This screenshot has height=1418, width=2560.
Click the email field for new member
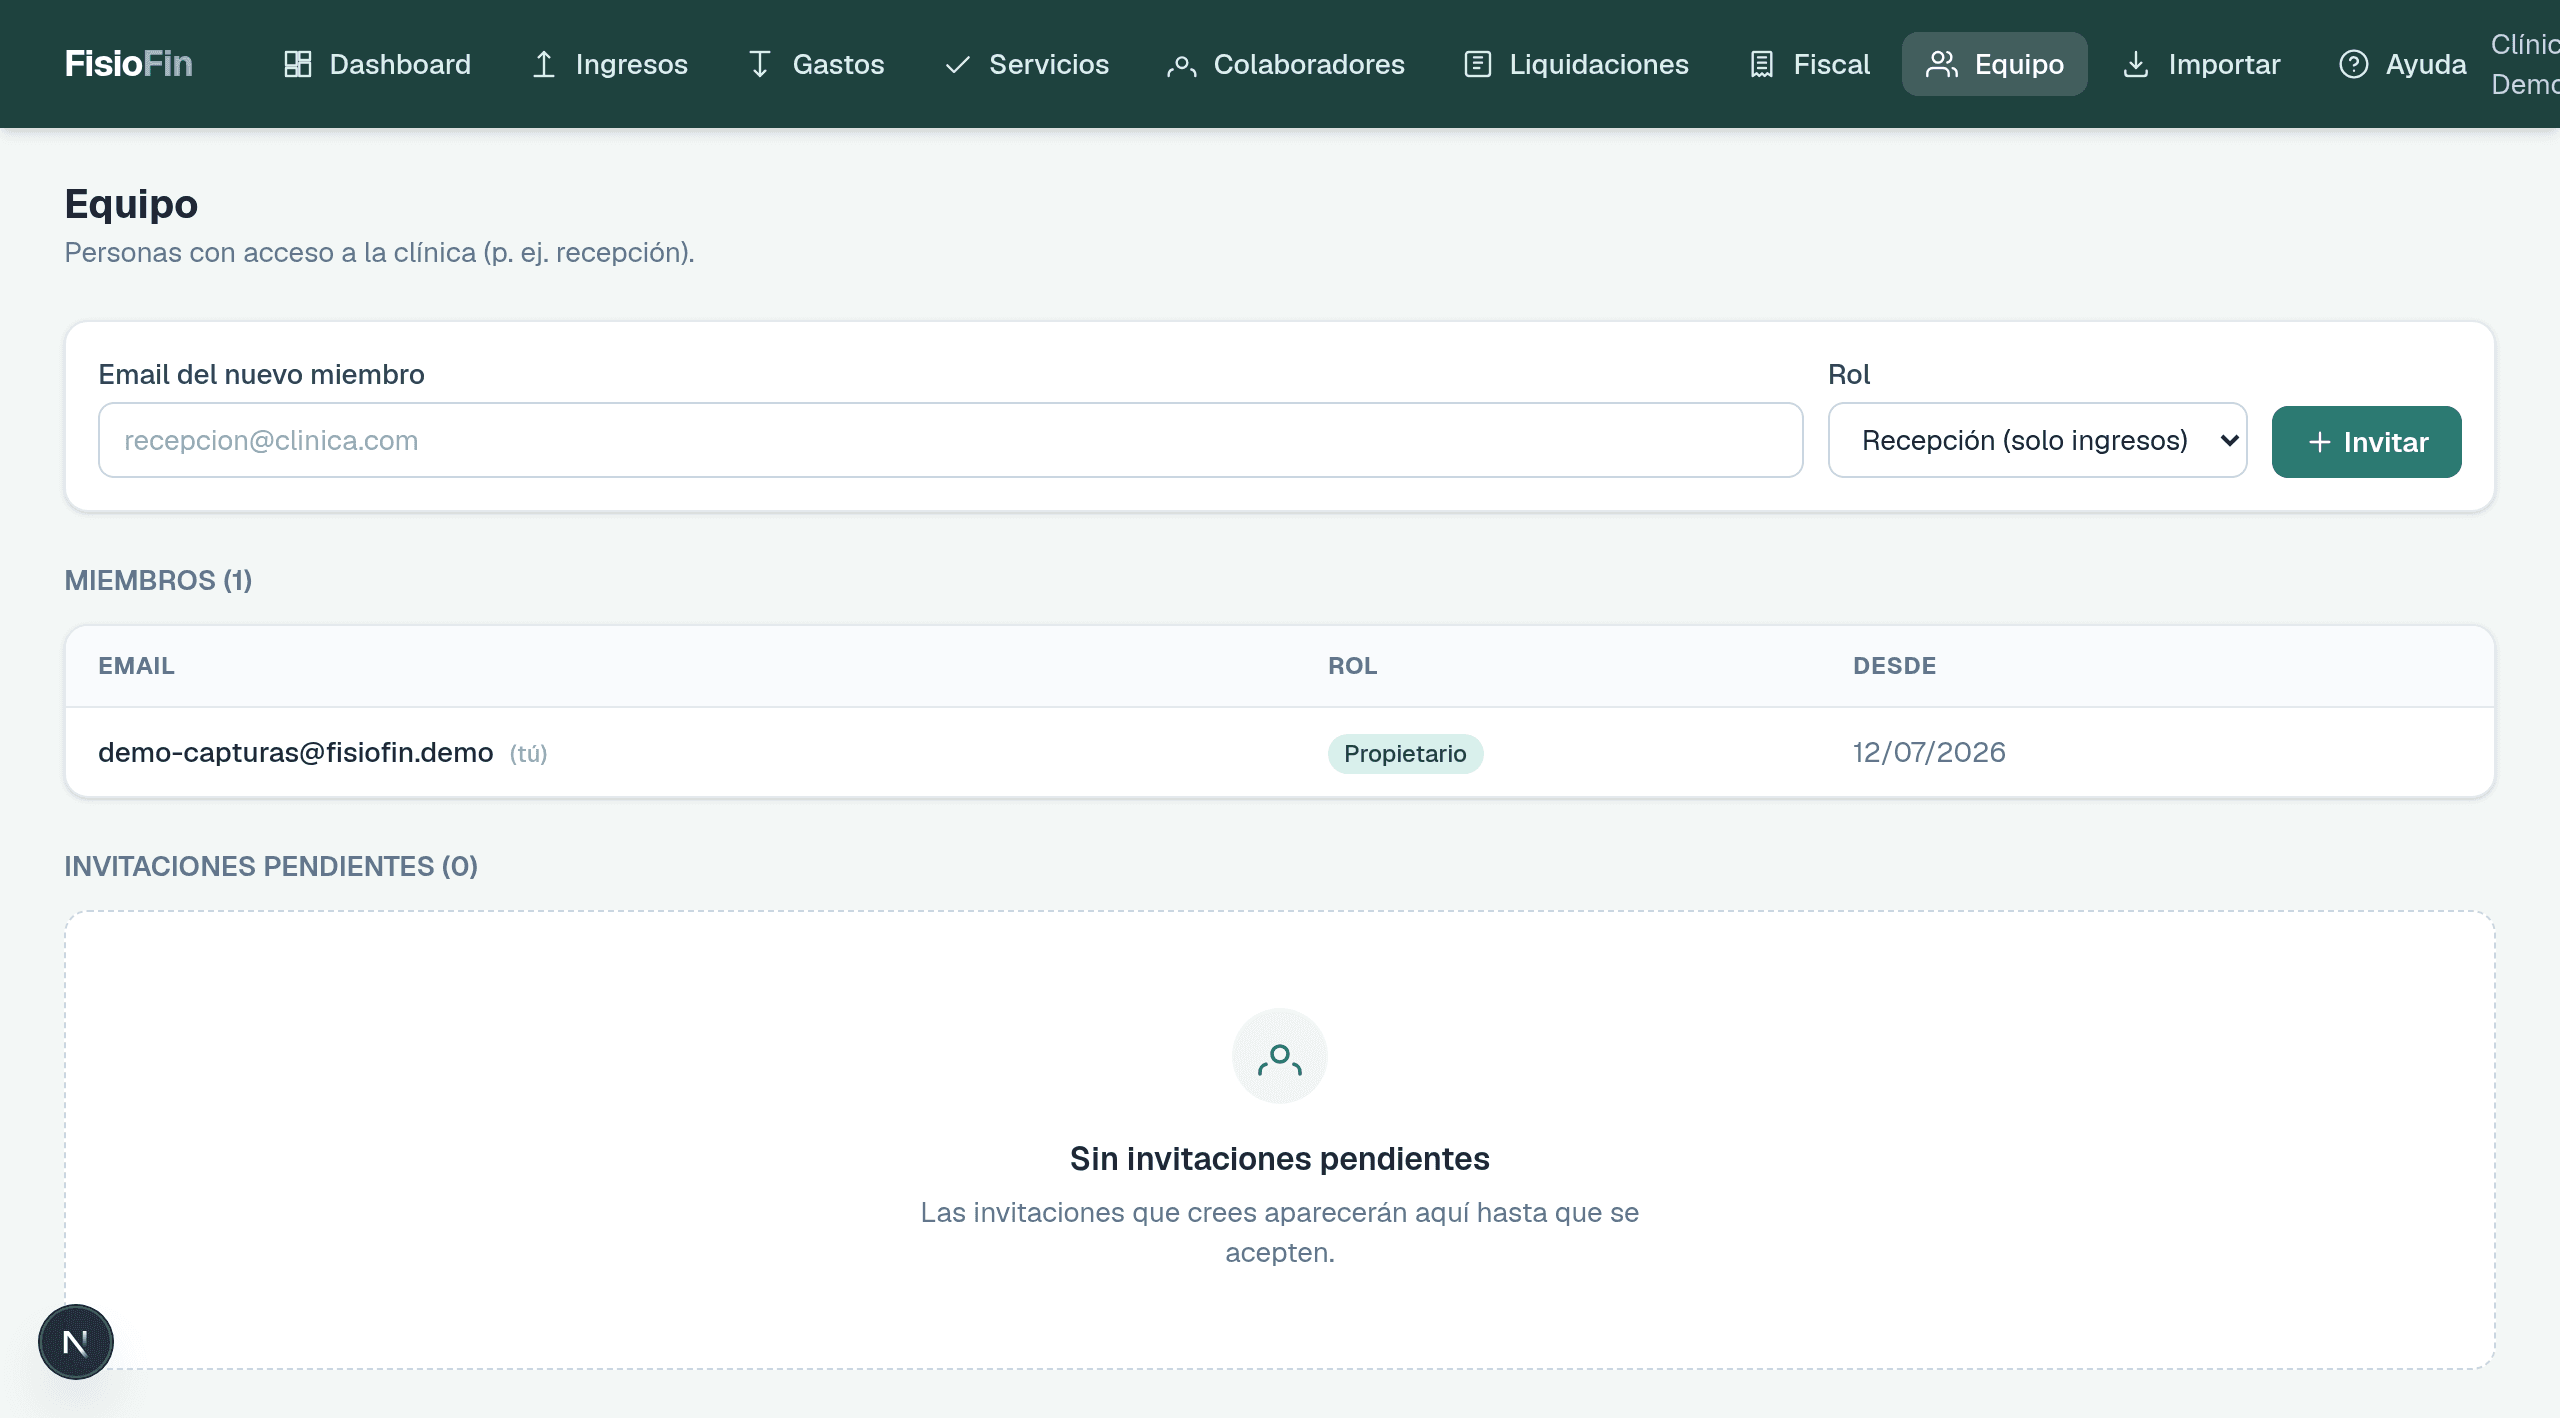click(x=951, y=440)
